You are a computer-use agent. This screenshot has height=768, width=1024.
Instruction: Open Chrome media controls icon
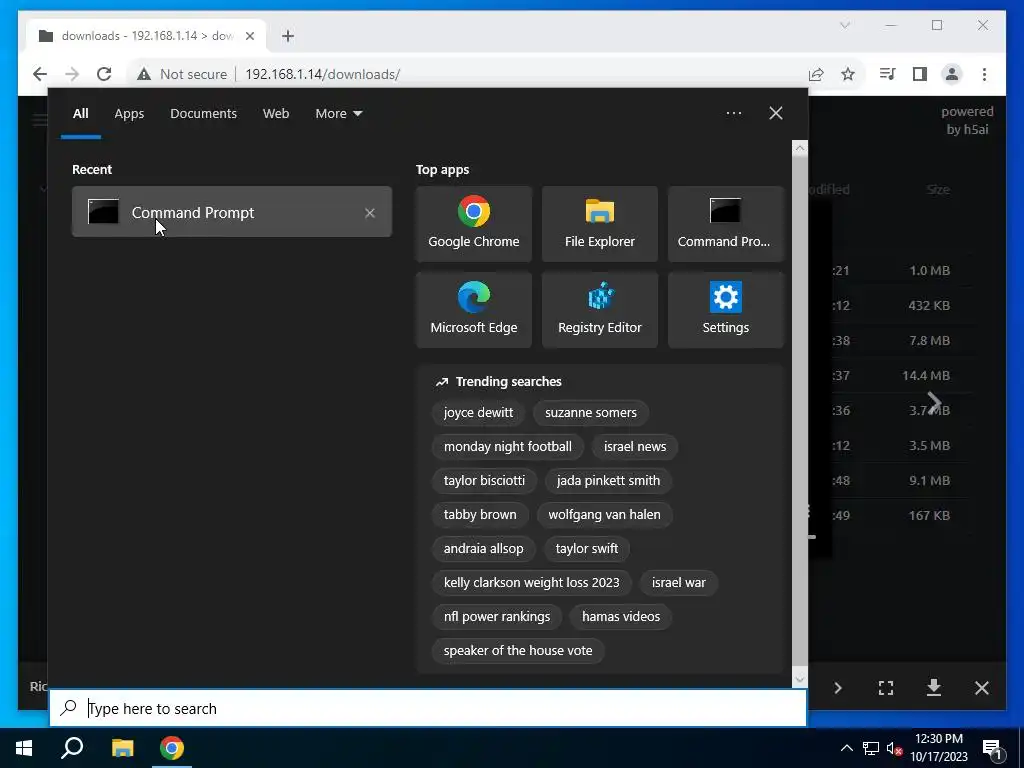(887, 74)
